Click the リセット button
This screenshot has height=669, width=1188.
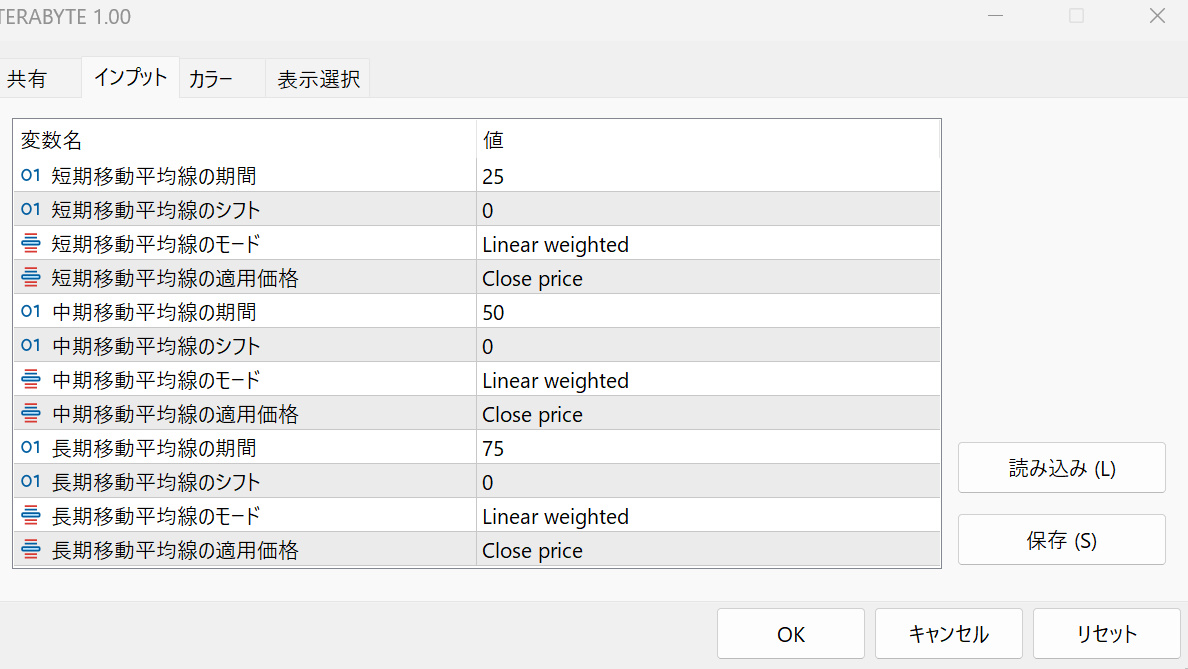point(1106,634)
